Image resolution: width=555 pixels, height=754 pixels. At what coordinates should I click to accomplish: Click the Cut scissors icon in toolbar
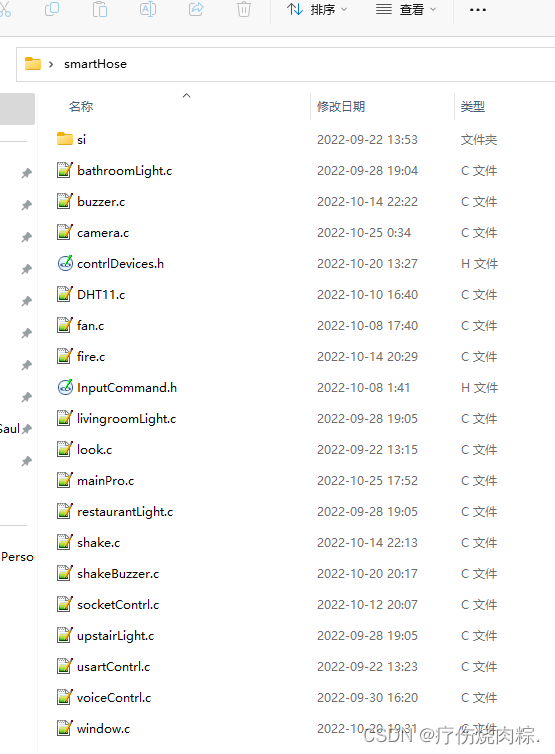click(5, 9)
